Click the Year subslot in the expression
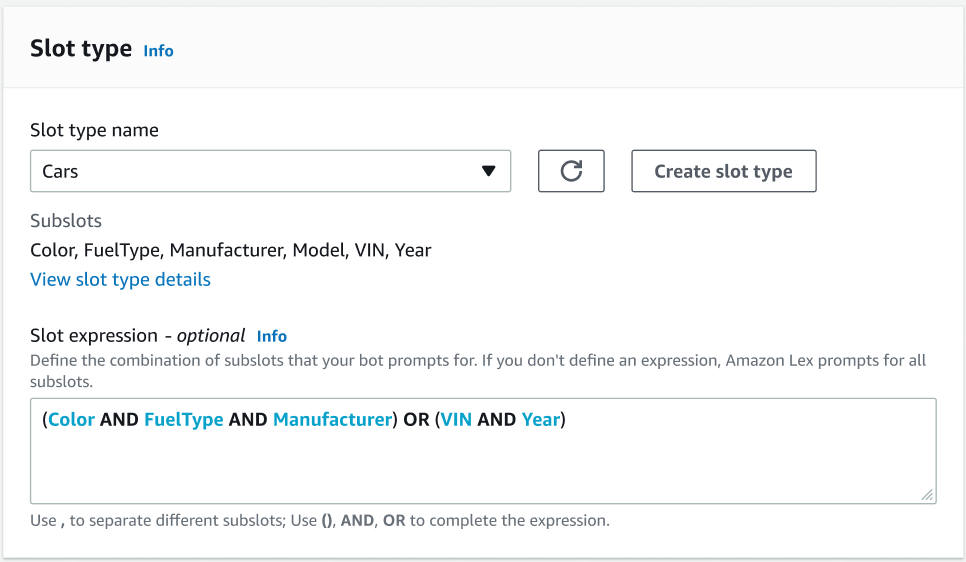 (540, 420)
